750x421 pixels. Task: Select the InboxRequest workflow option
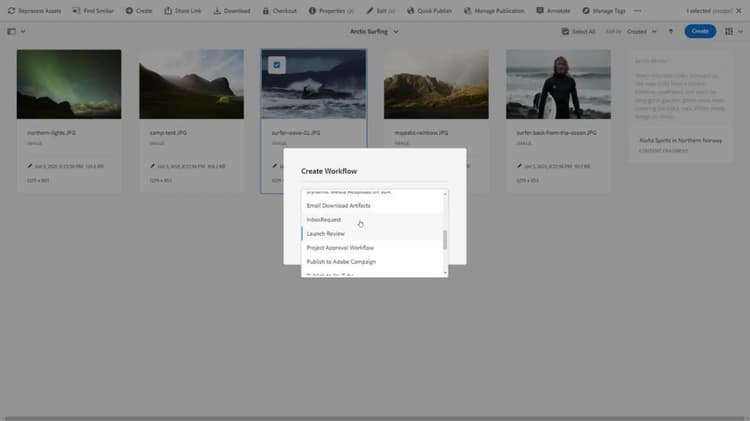(372, 220)
